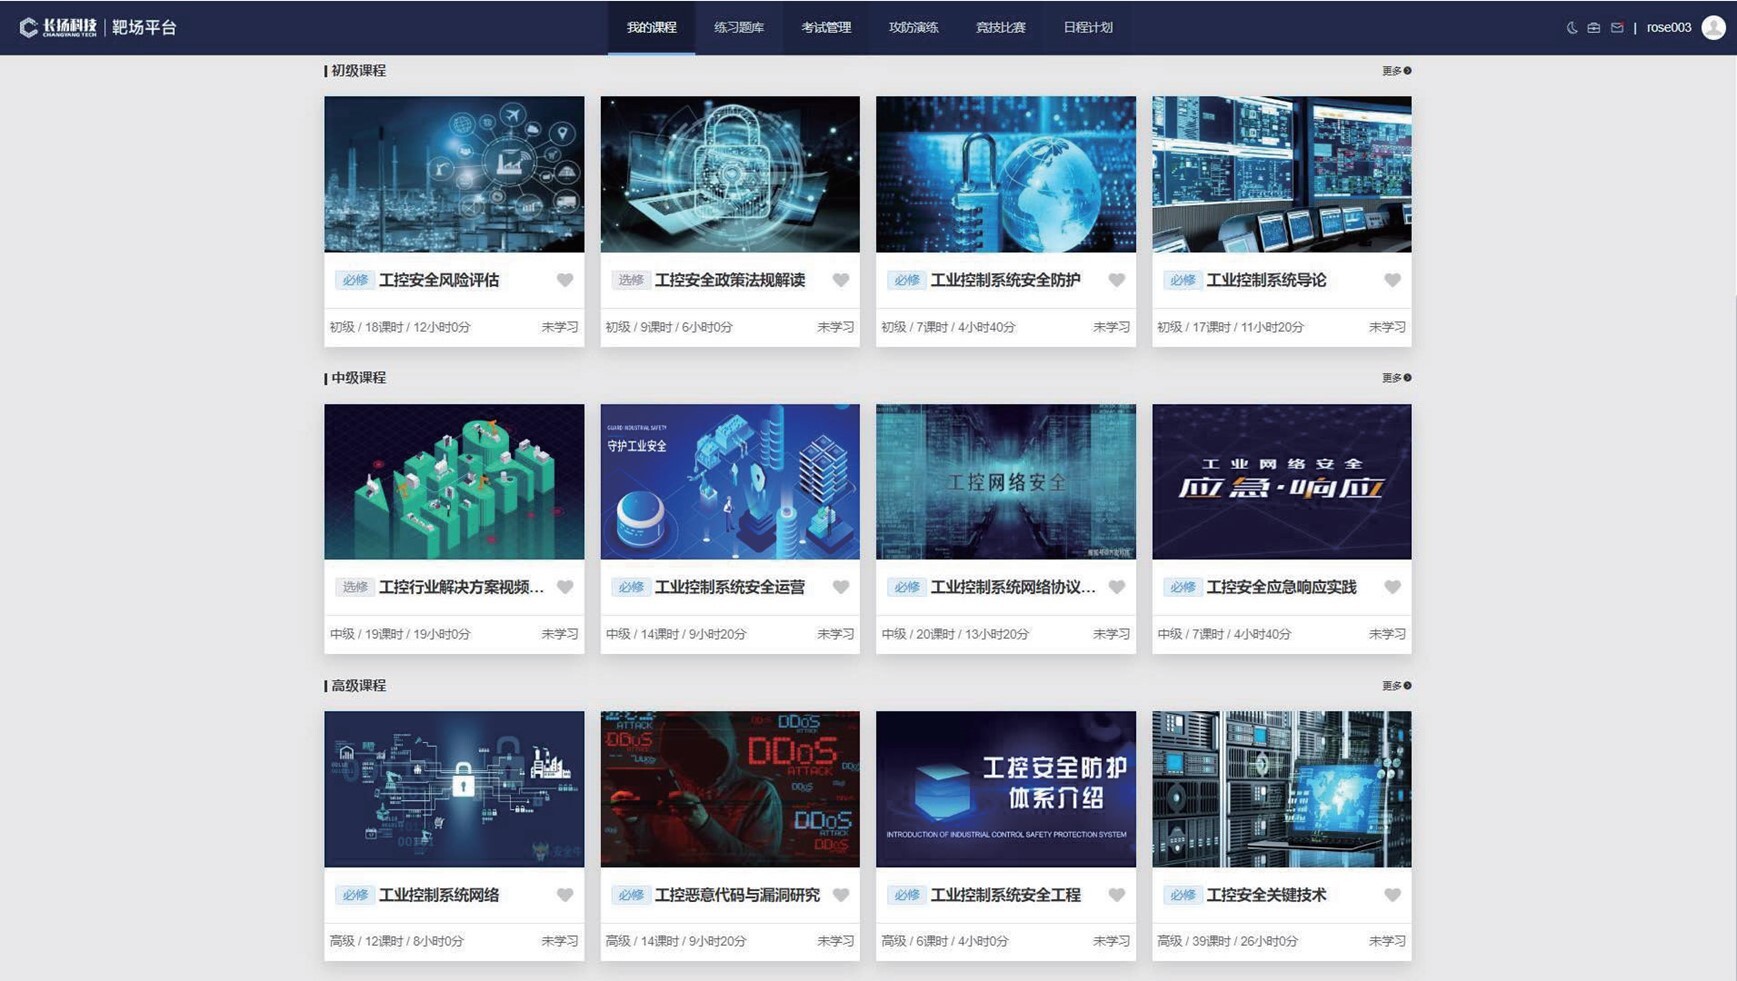This screenshot has height=981, width=1737.
Task: Open the mail messages icon
Action: point(1617,28)
